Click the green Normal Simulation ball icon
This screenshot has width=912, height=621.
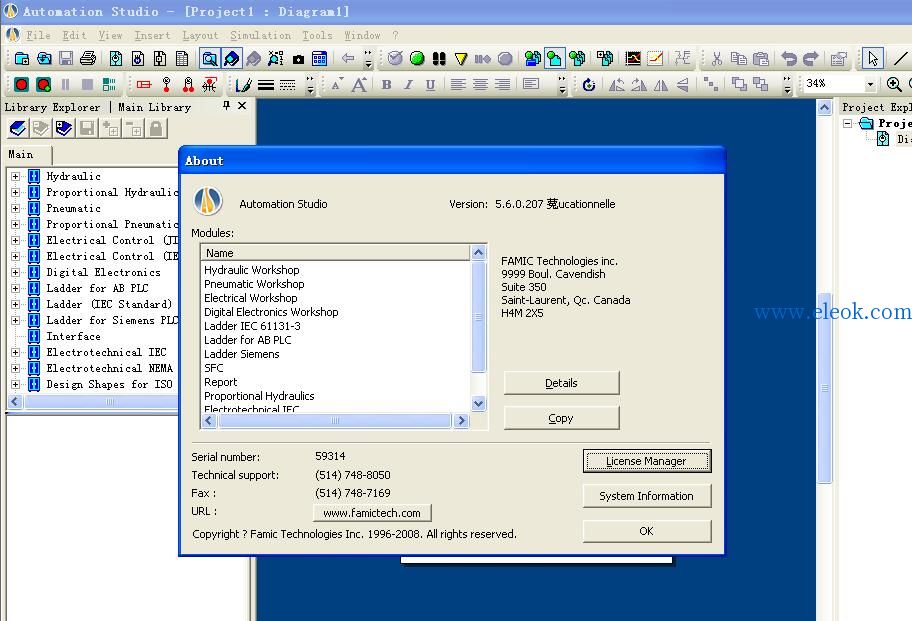click(416, 58)
